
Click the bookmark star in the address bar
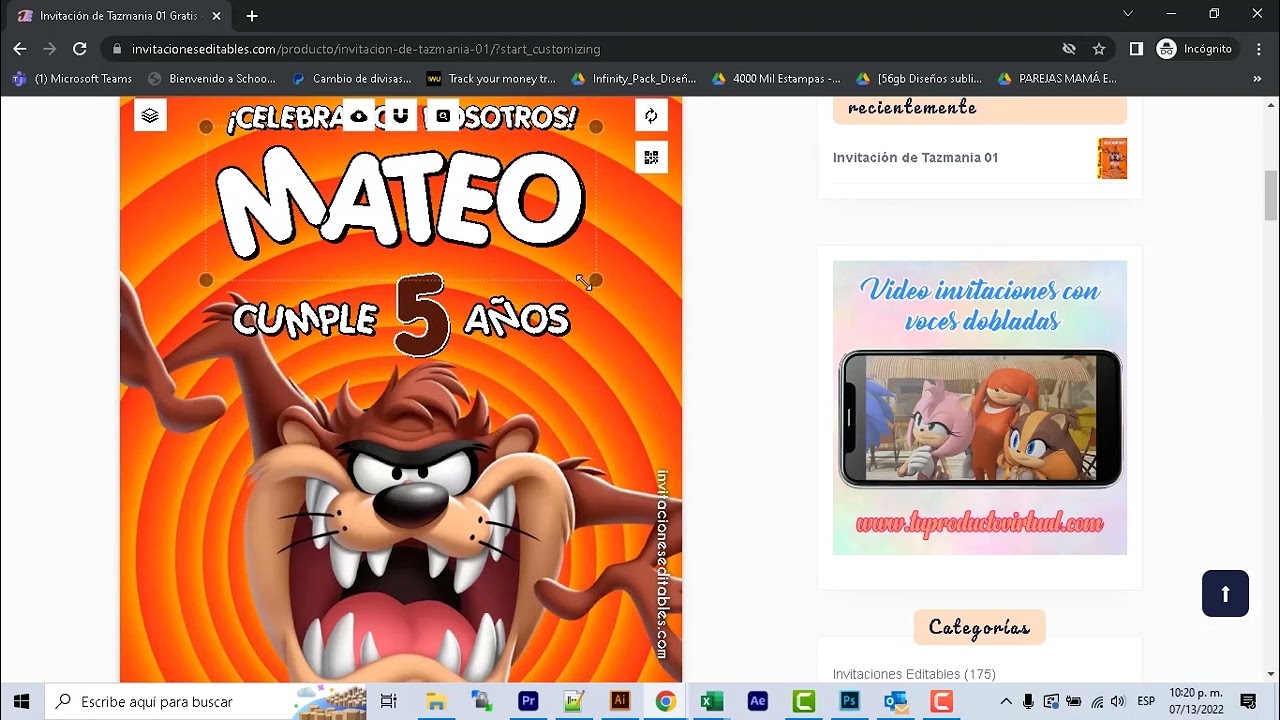(1100, 48)
